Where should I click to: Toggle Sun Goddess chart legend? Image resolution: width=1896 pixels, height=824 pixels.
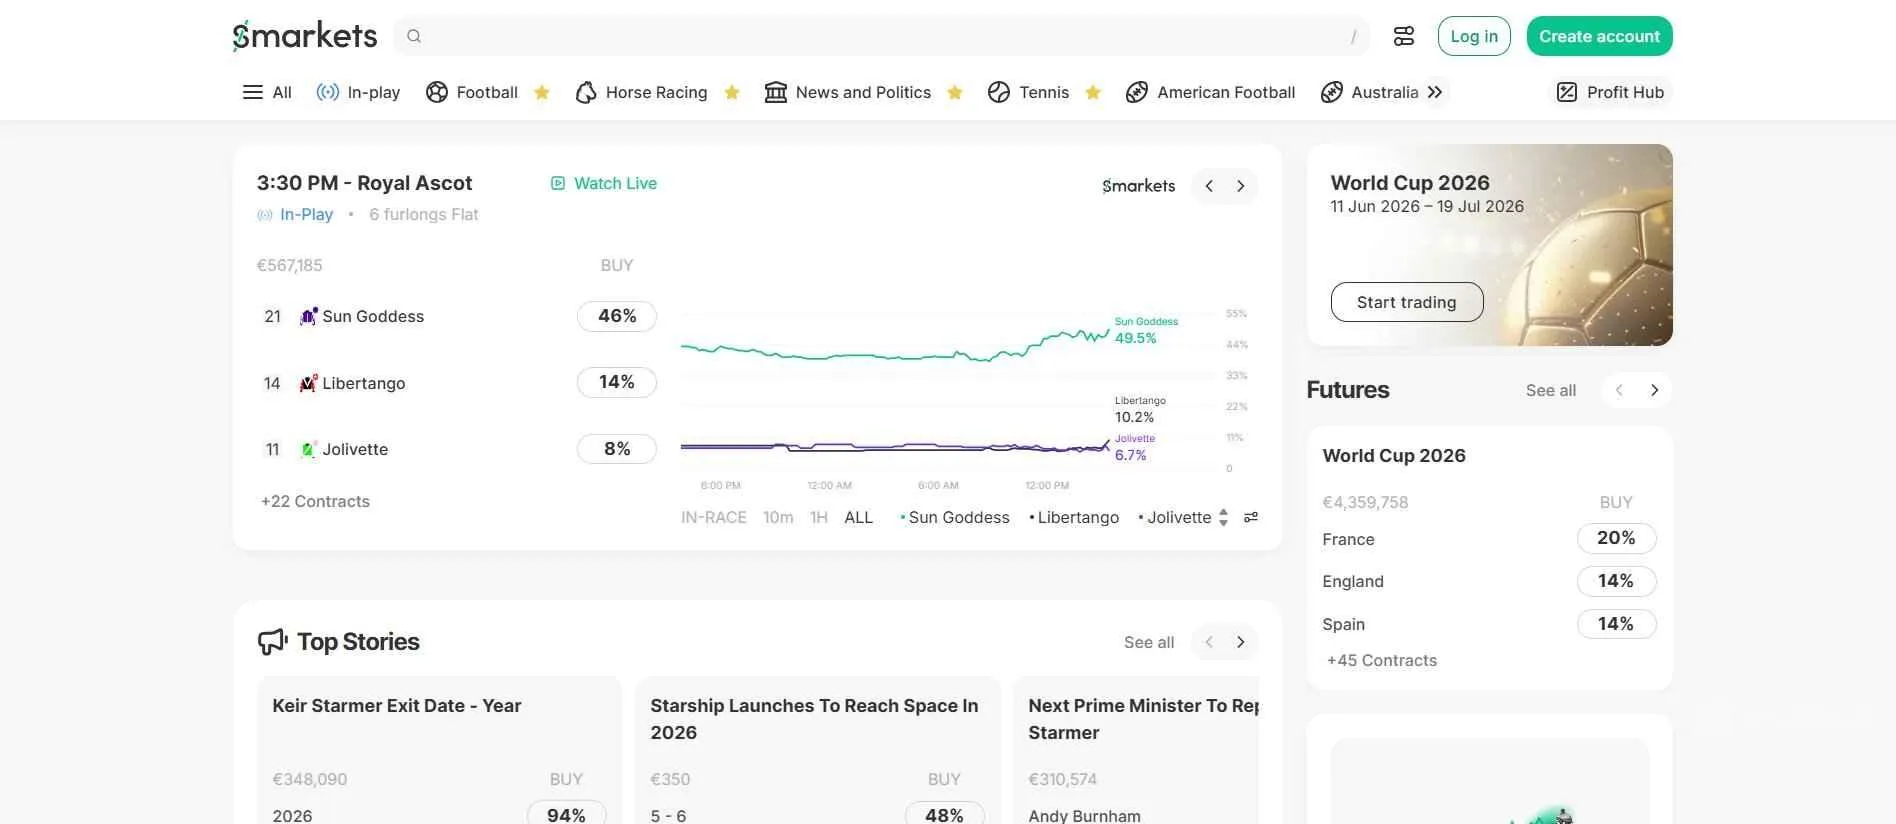pyautogui.click(x=955, y=517)
